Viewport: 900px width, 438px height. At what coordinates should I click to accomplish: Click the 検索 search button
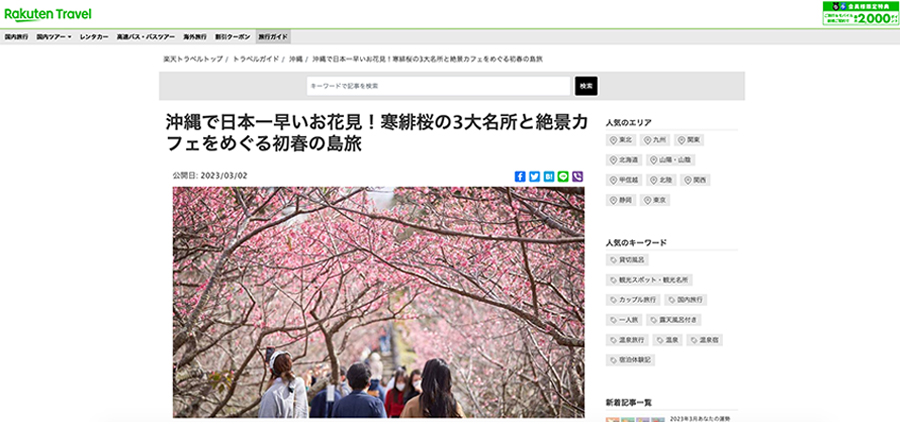click(x=586, y=86)
